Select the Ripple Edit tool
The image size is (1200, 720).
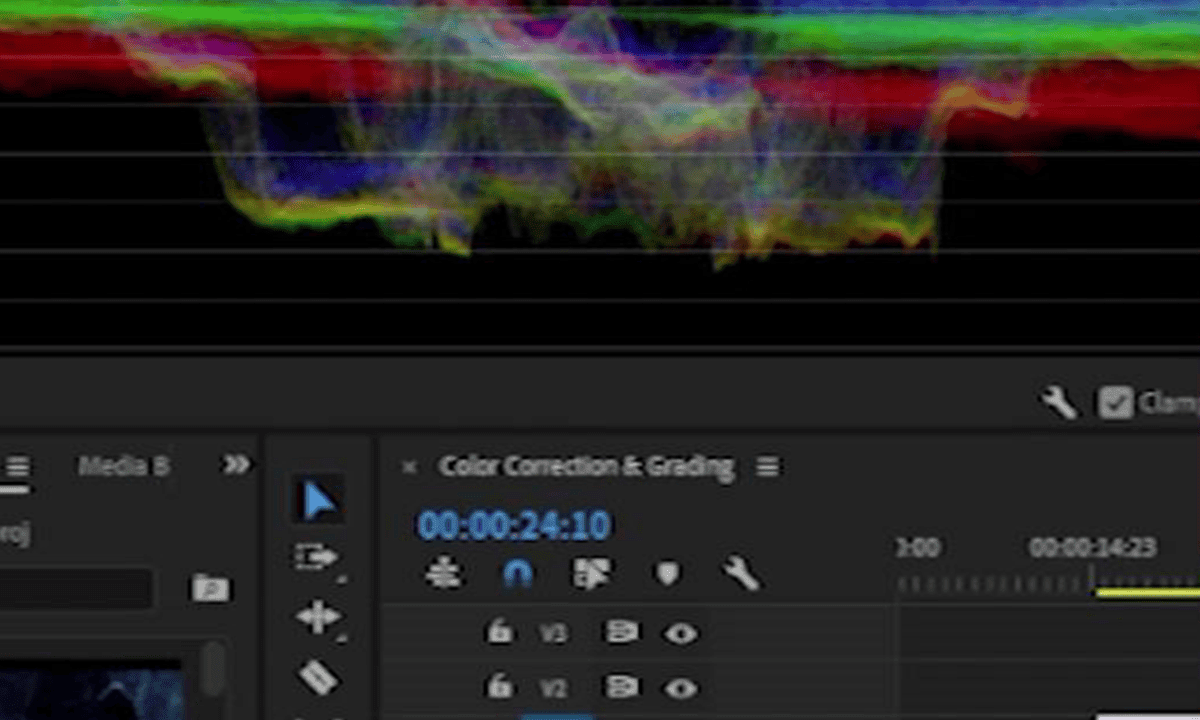[318, 618]
